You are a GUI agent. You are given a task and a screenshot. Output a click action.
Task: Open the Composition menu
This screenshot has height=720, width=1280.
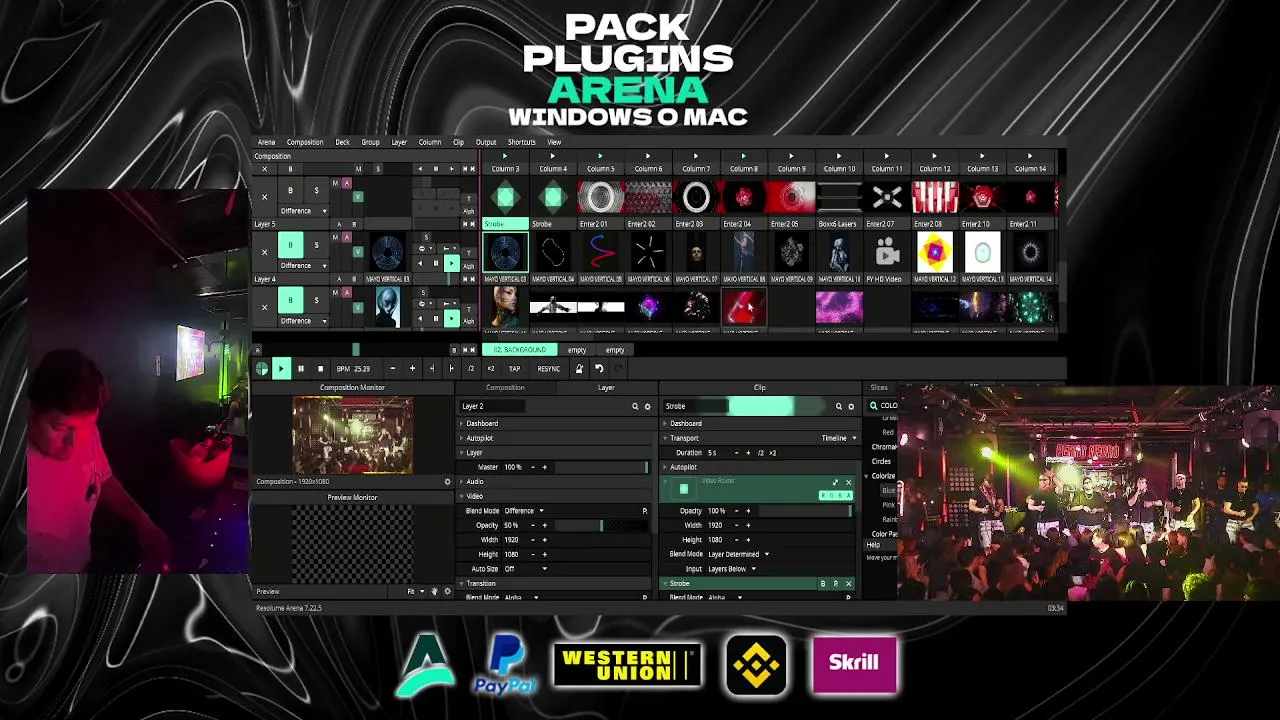click(x=305, y=142)
